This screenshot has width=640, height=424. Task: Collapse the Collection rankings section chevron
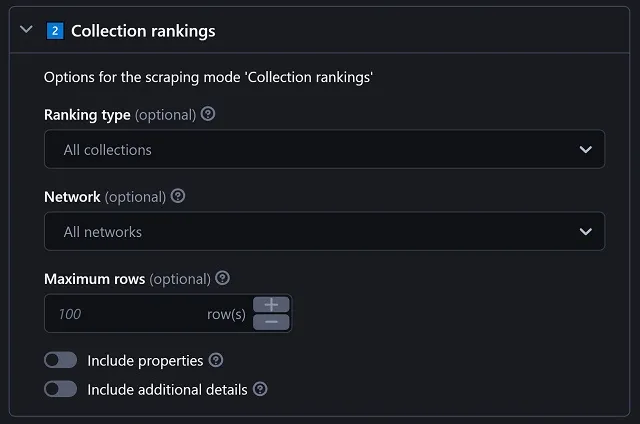point(26,29)
